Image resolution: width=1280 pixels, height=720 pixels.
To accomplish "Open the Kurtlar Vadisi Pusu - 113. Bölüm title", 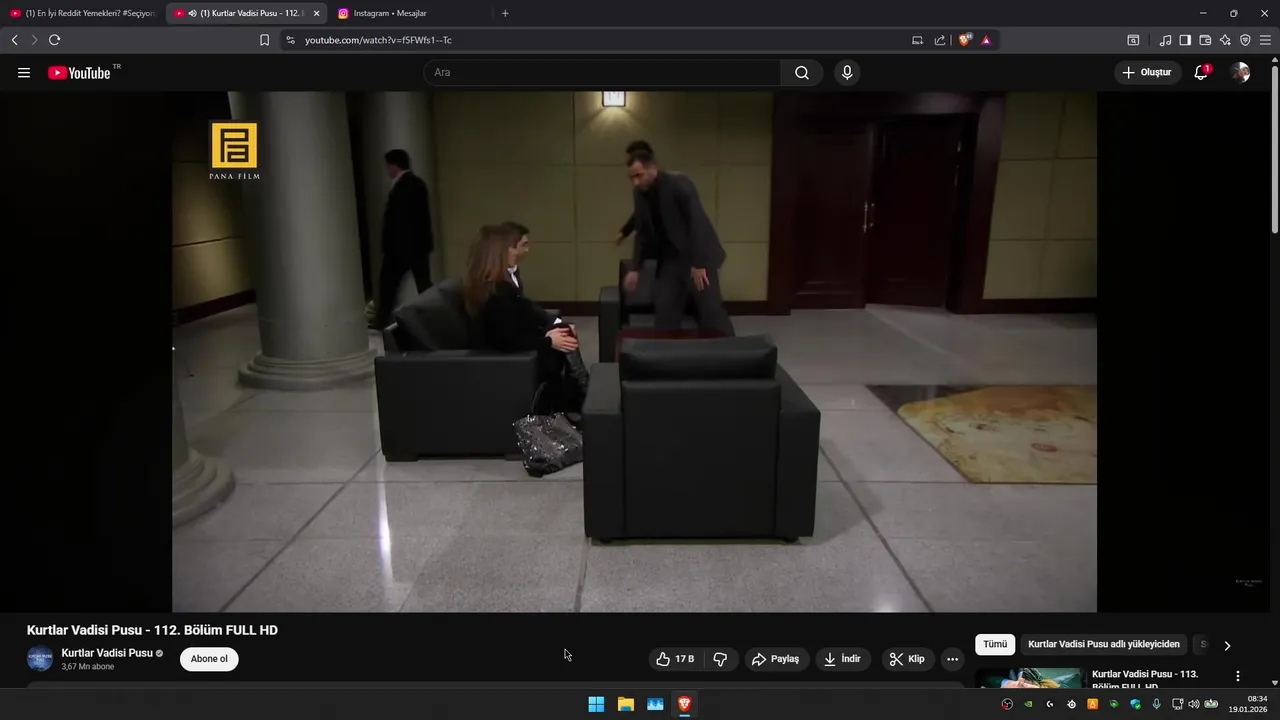I will click(1145, 680).
